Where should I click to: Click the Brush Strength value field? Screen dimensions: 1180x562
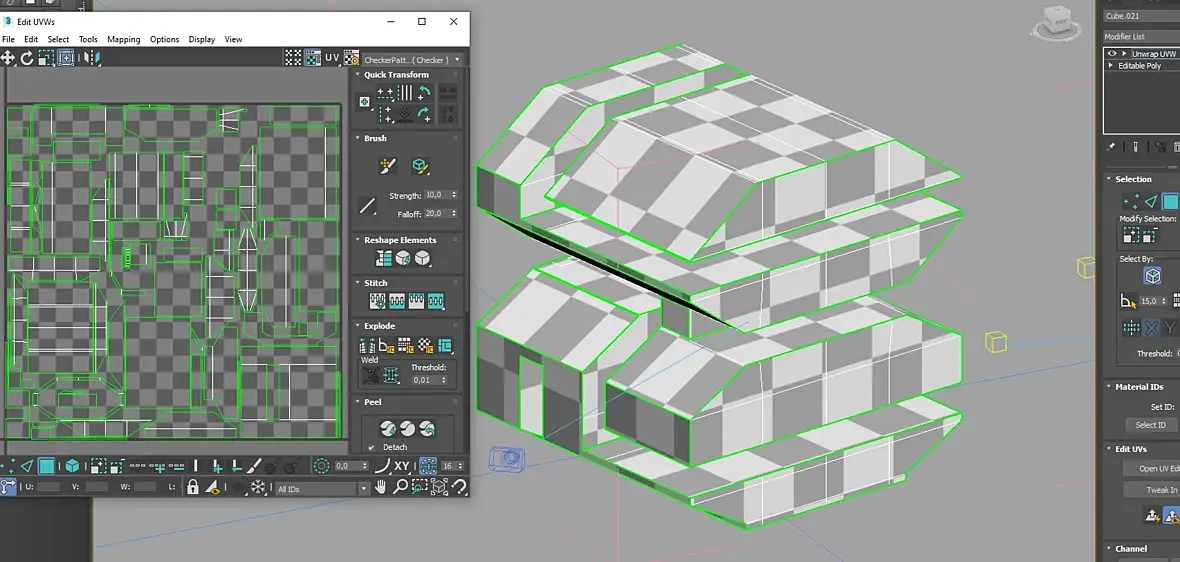tap(436, 195)
